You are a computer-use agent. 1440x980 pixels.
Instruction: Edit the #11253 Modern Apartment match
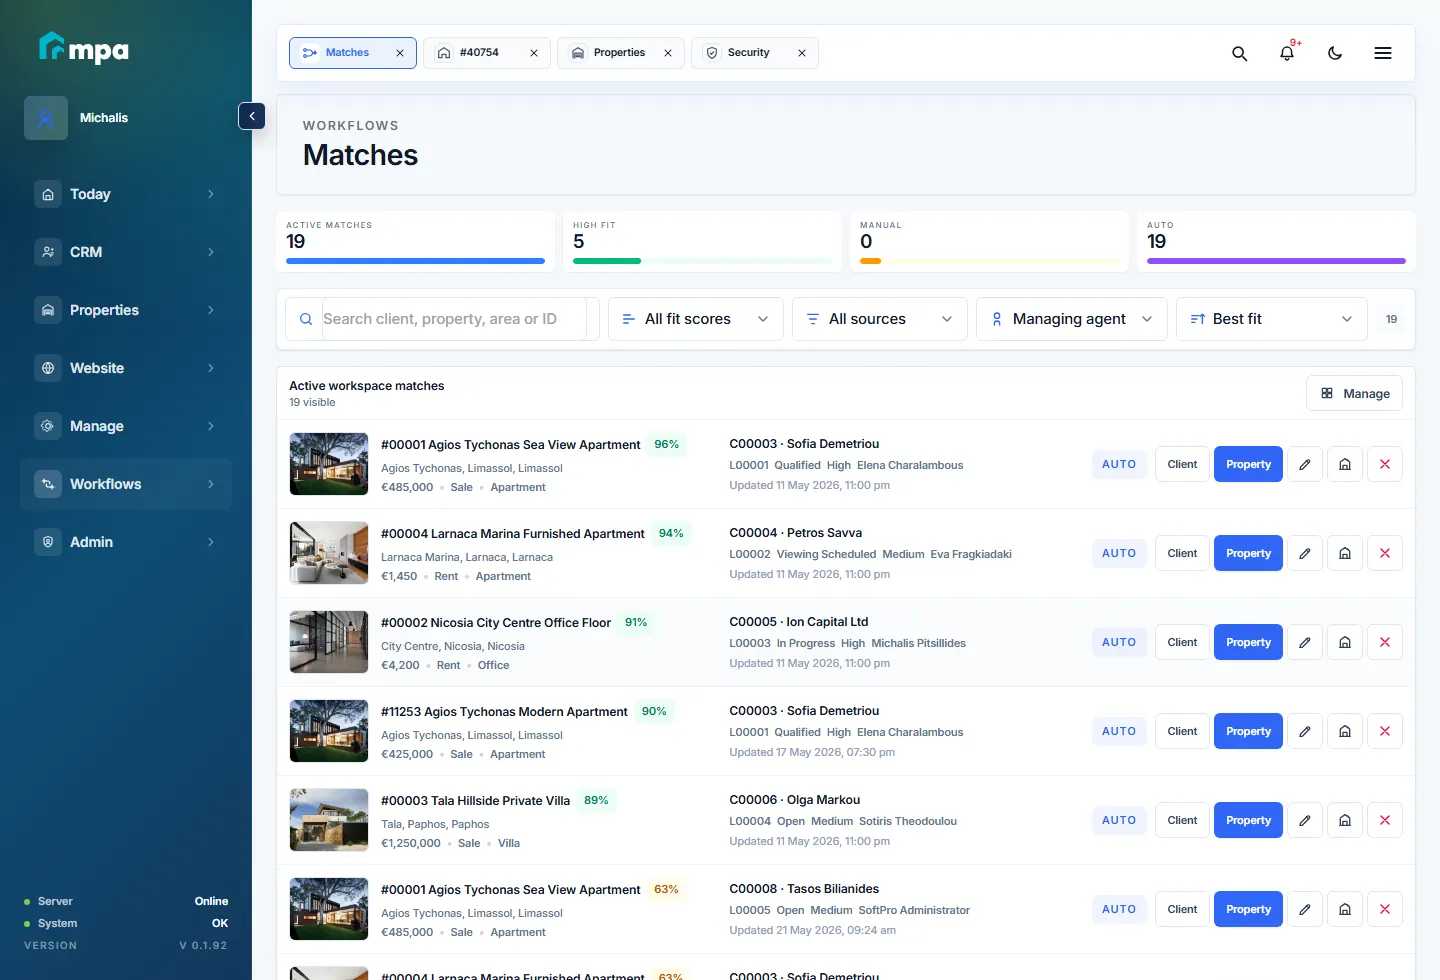tap(1305, 731)
